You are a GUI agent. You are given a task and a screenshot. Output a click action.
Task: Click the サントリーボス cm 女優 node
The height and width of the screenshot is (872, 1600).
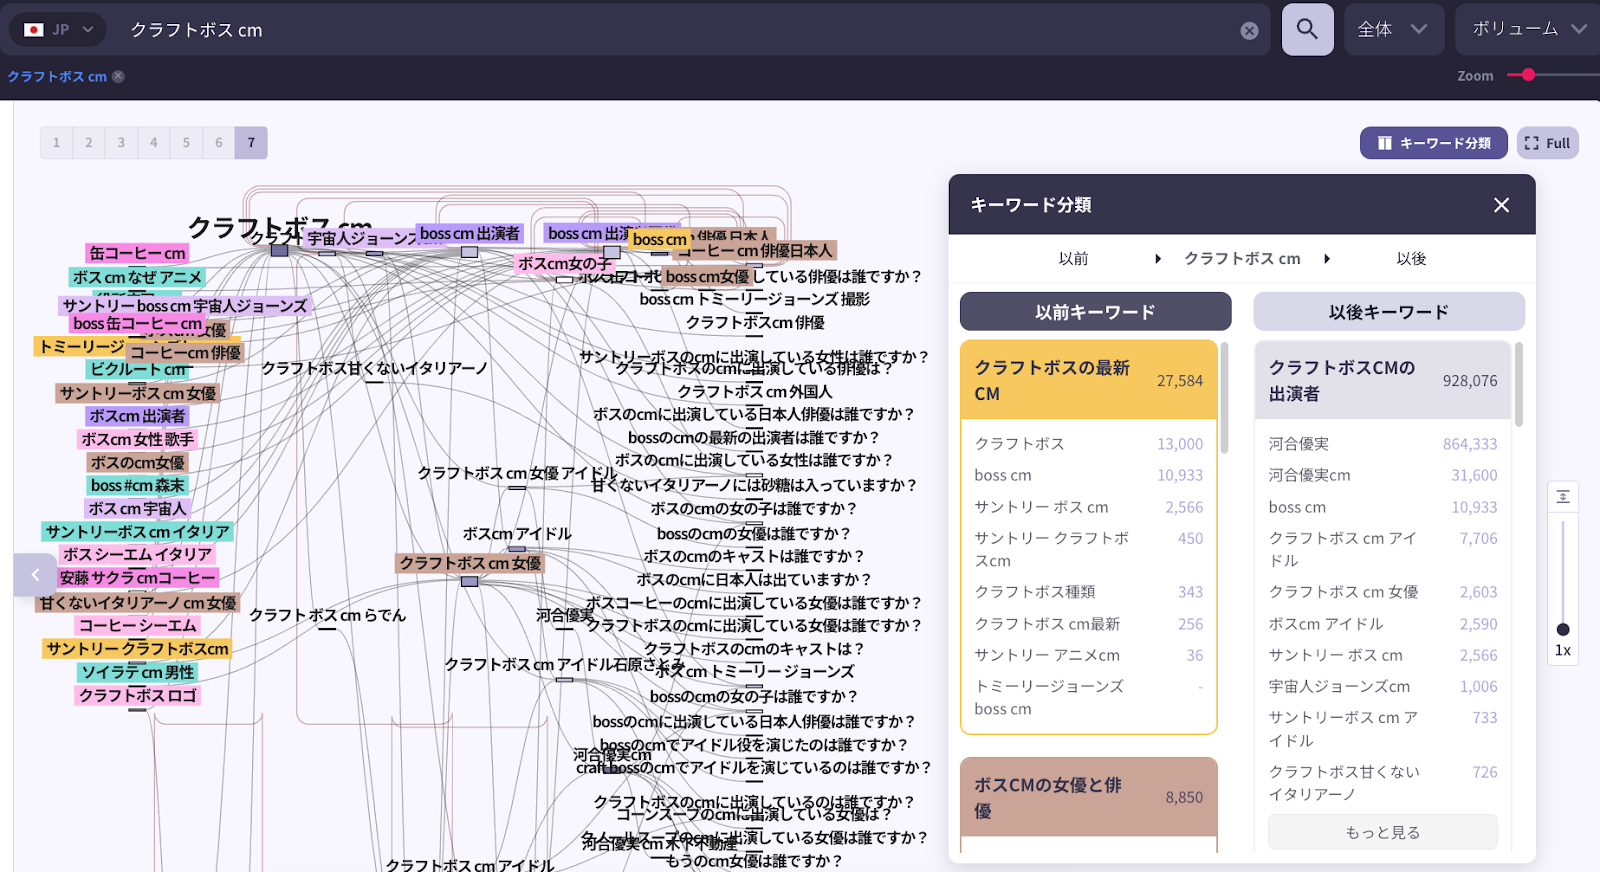138,393
